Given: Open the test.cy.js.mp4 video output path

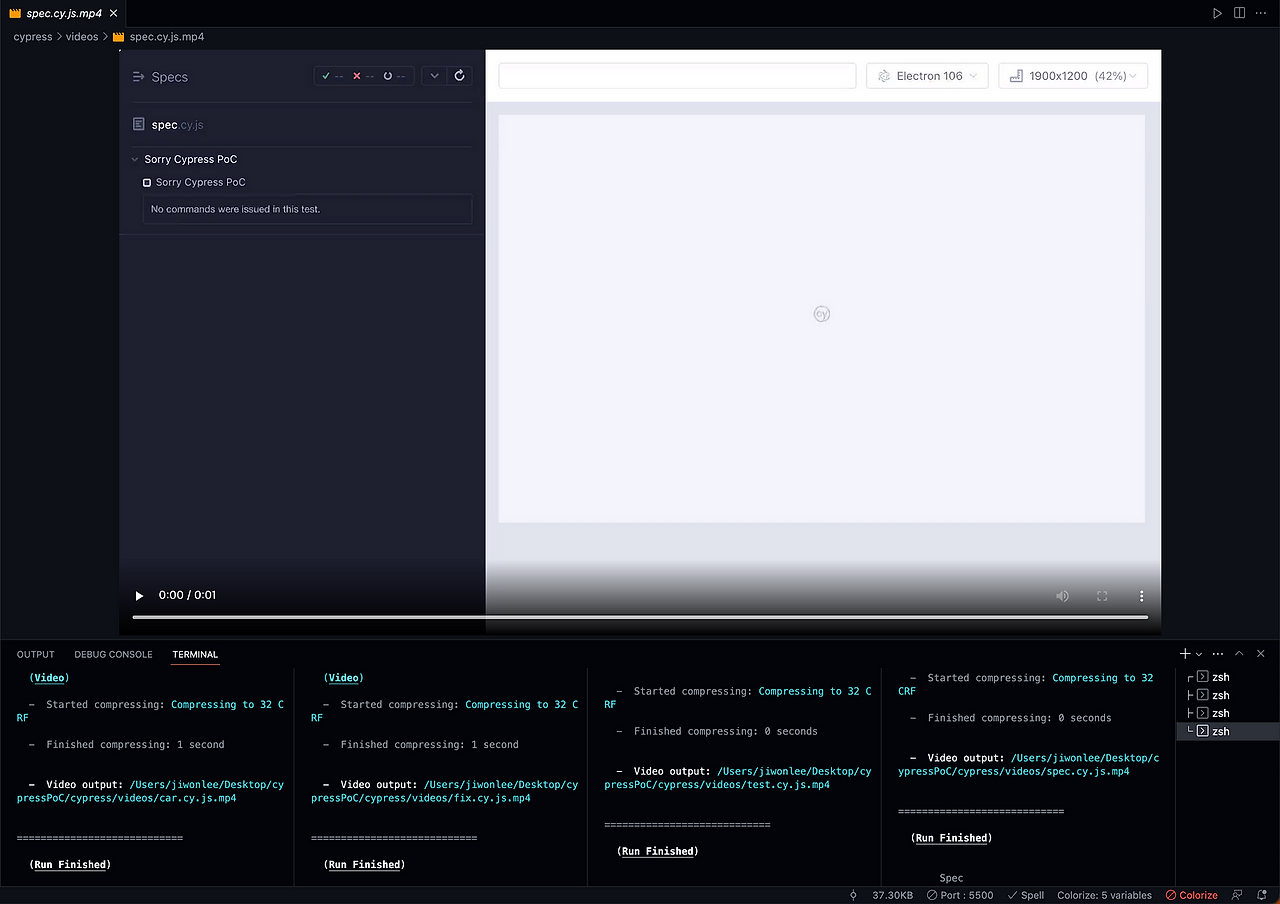Looking at the screenshot, I should coord(738,778).
